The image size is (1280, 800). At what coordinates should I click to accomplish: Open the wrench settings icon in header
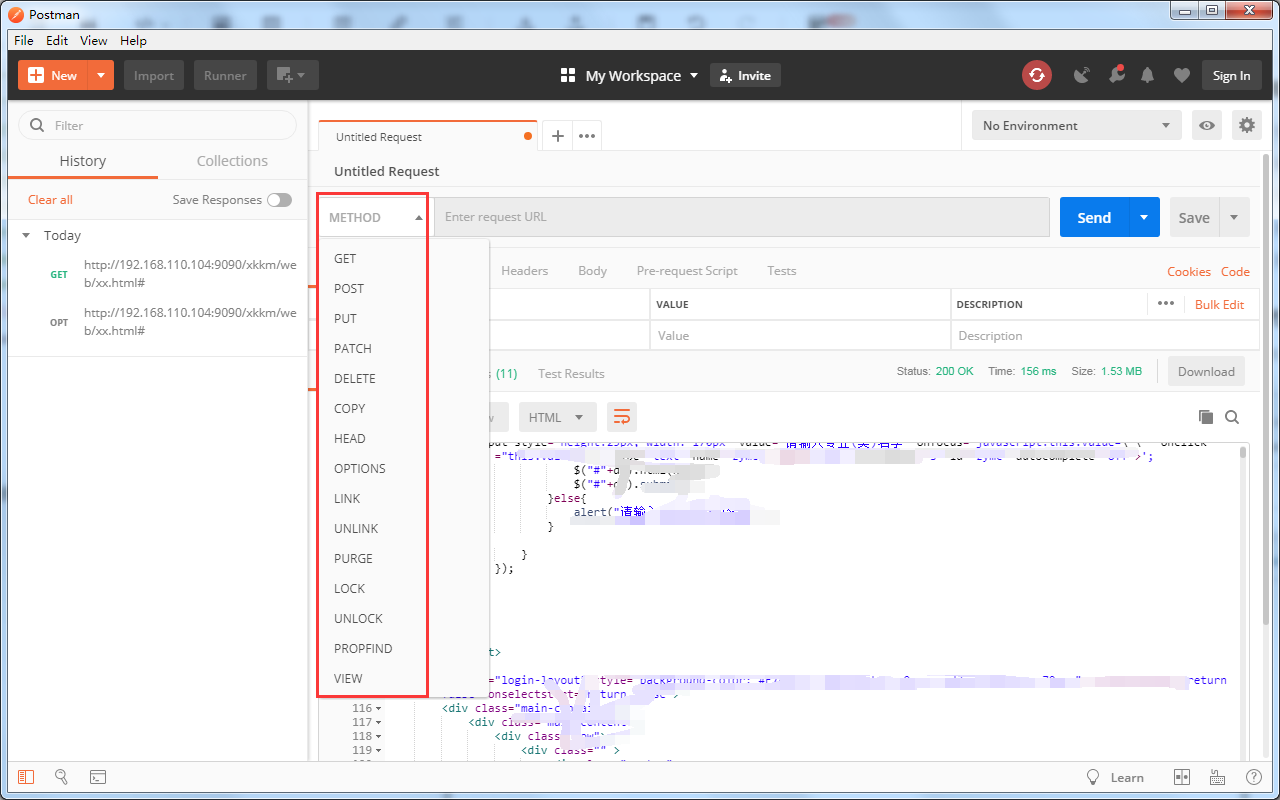coord(1115,75)
